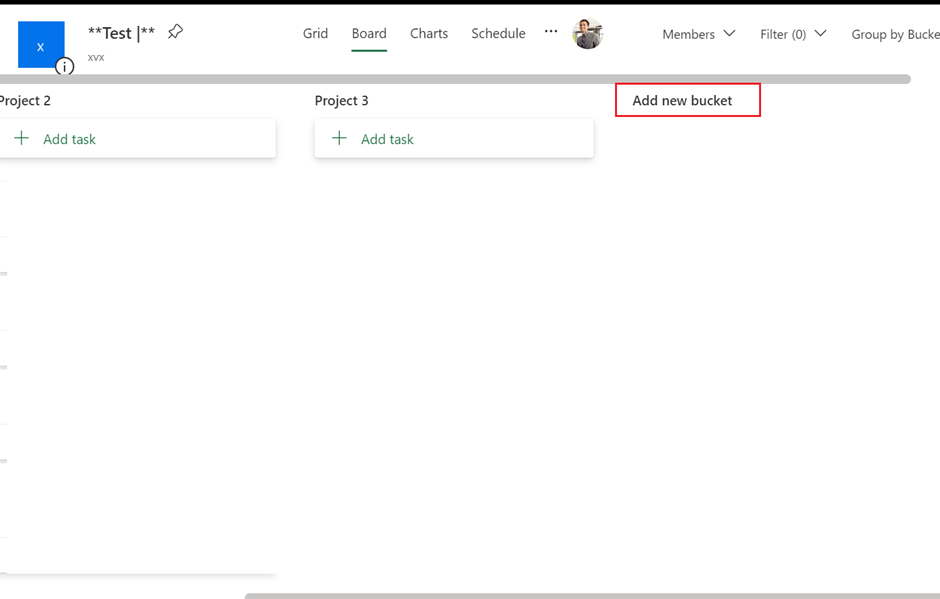Switch to the Grid view tab

(x=315, y=33)
